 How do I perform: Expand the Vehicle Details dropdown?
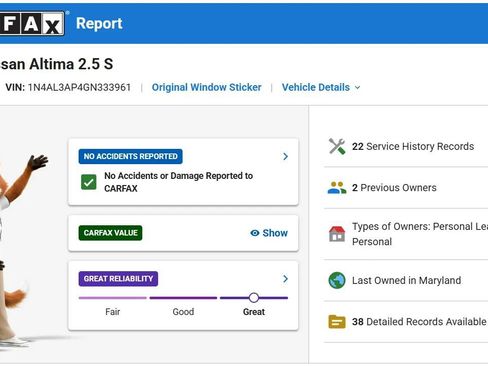click(x=321, y=87)
